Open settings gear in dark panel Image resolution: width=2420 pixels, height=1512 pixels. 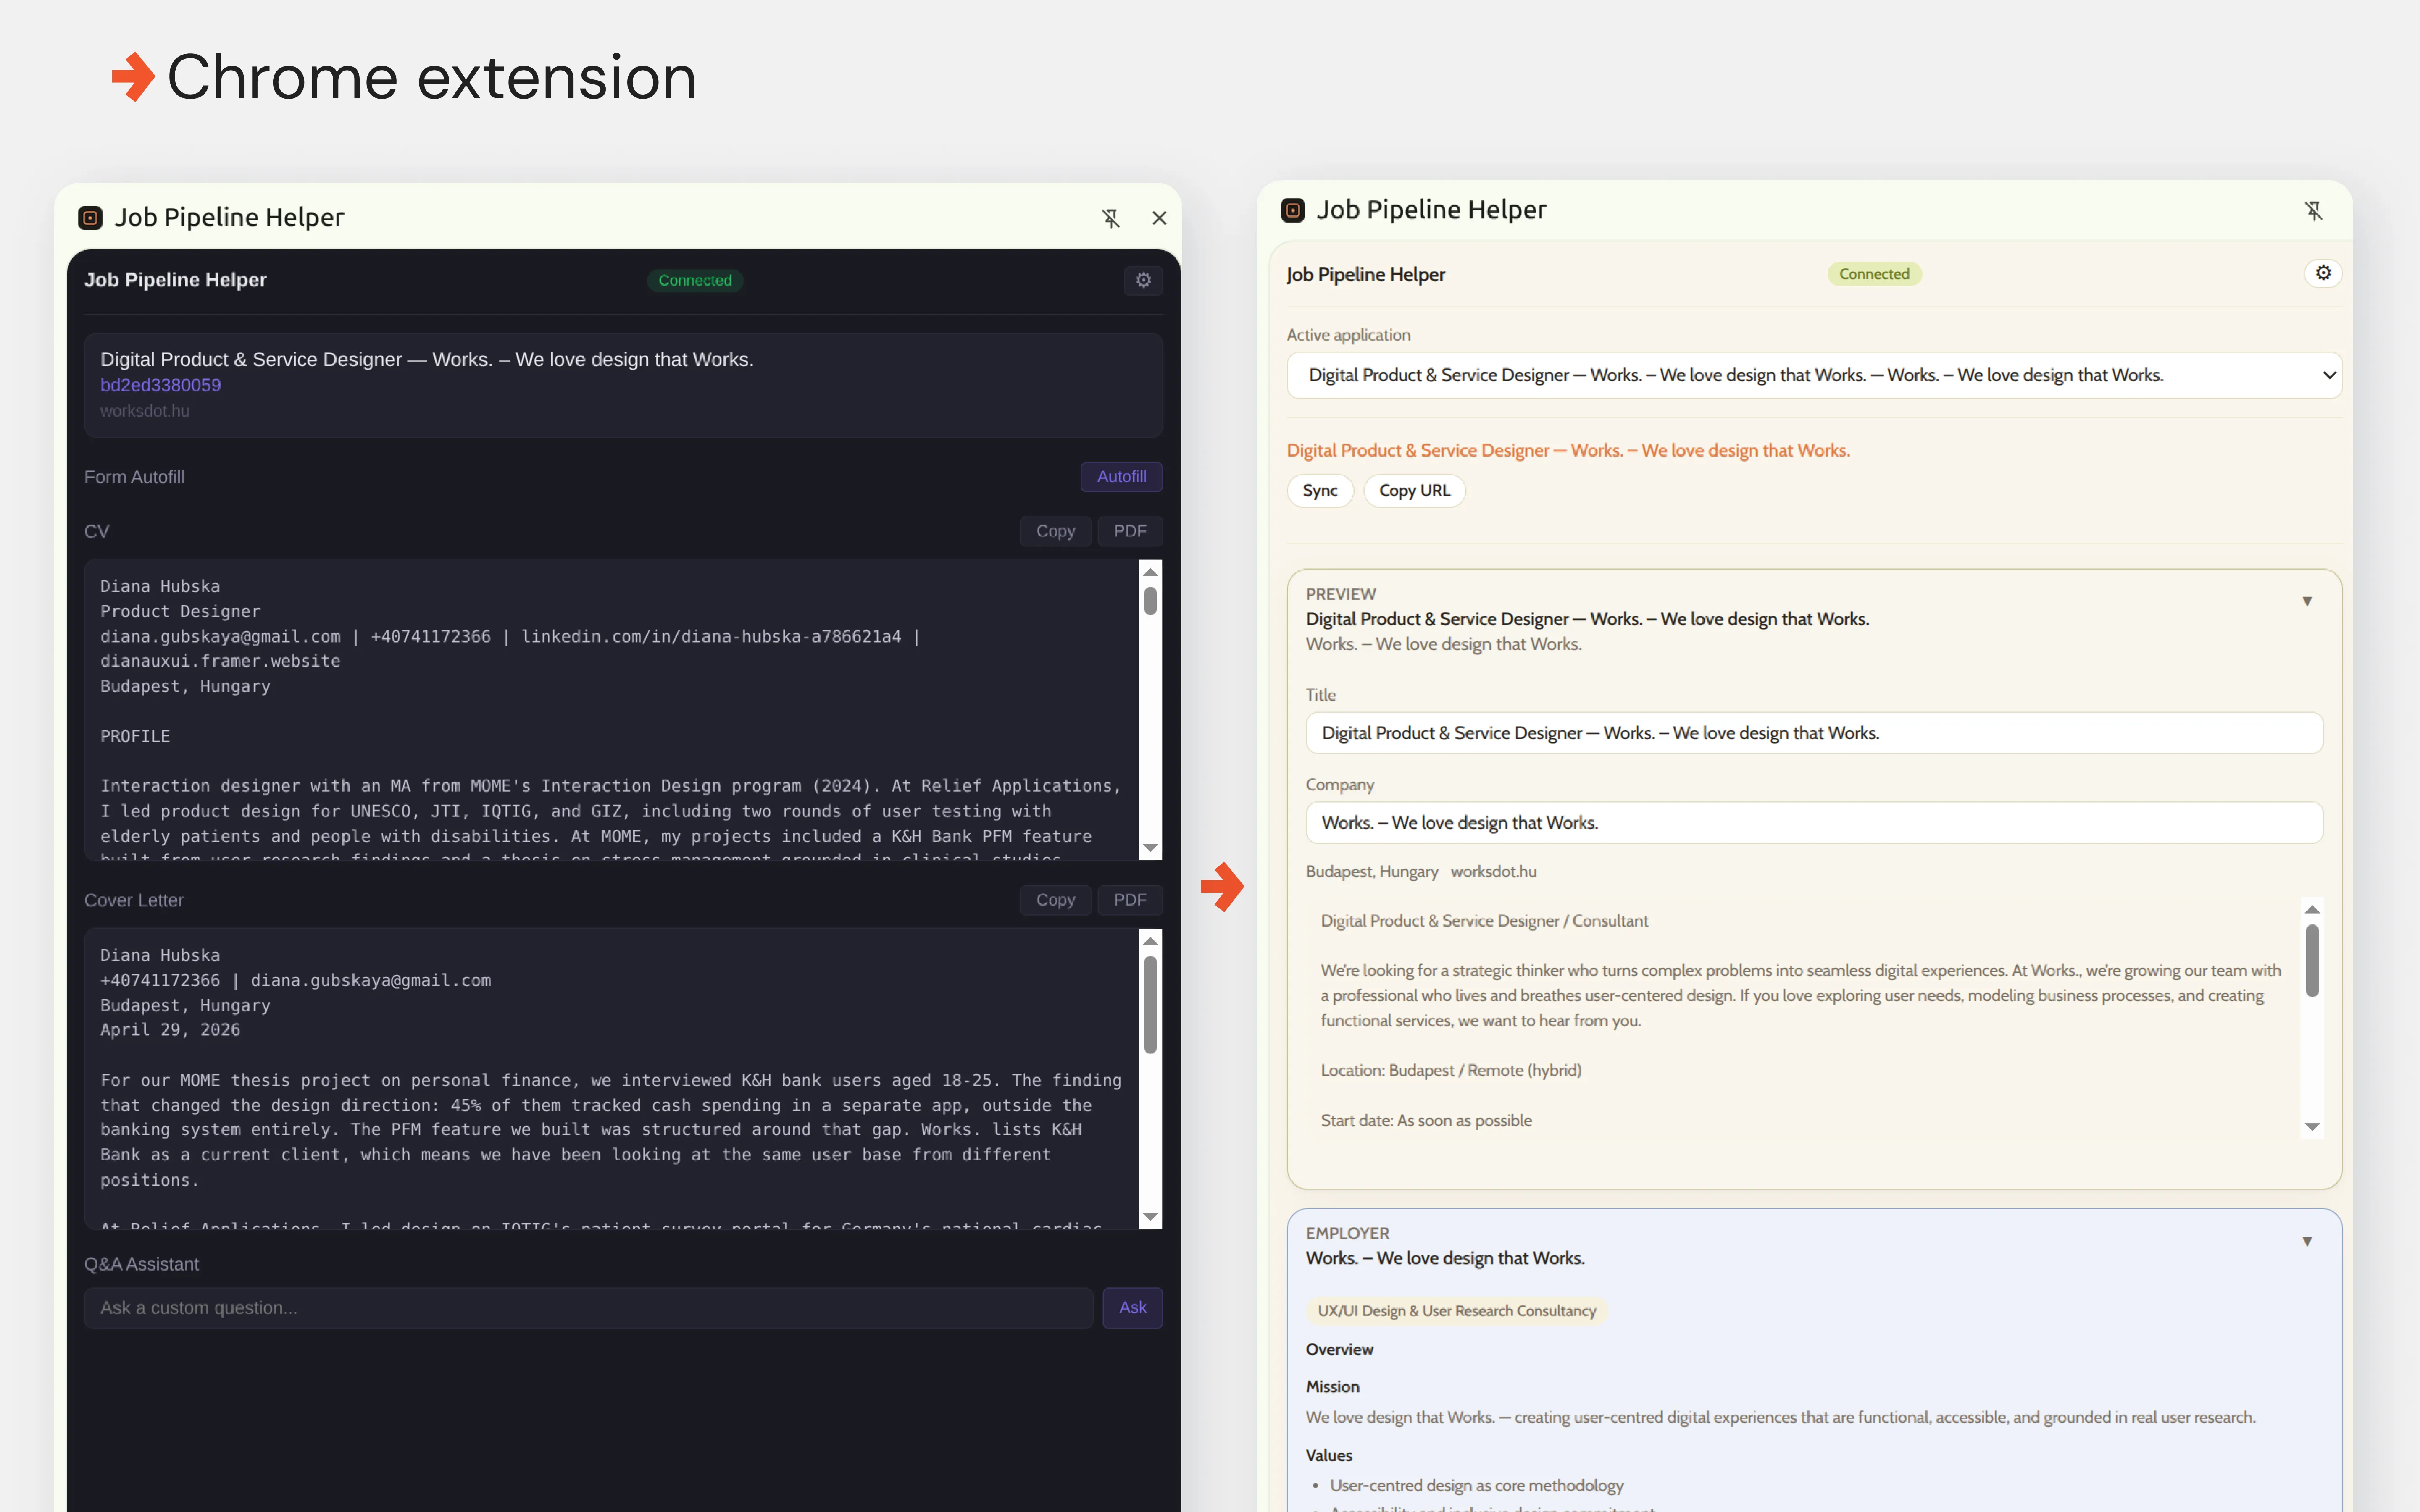click(1143, 280)
